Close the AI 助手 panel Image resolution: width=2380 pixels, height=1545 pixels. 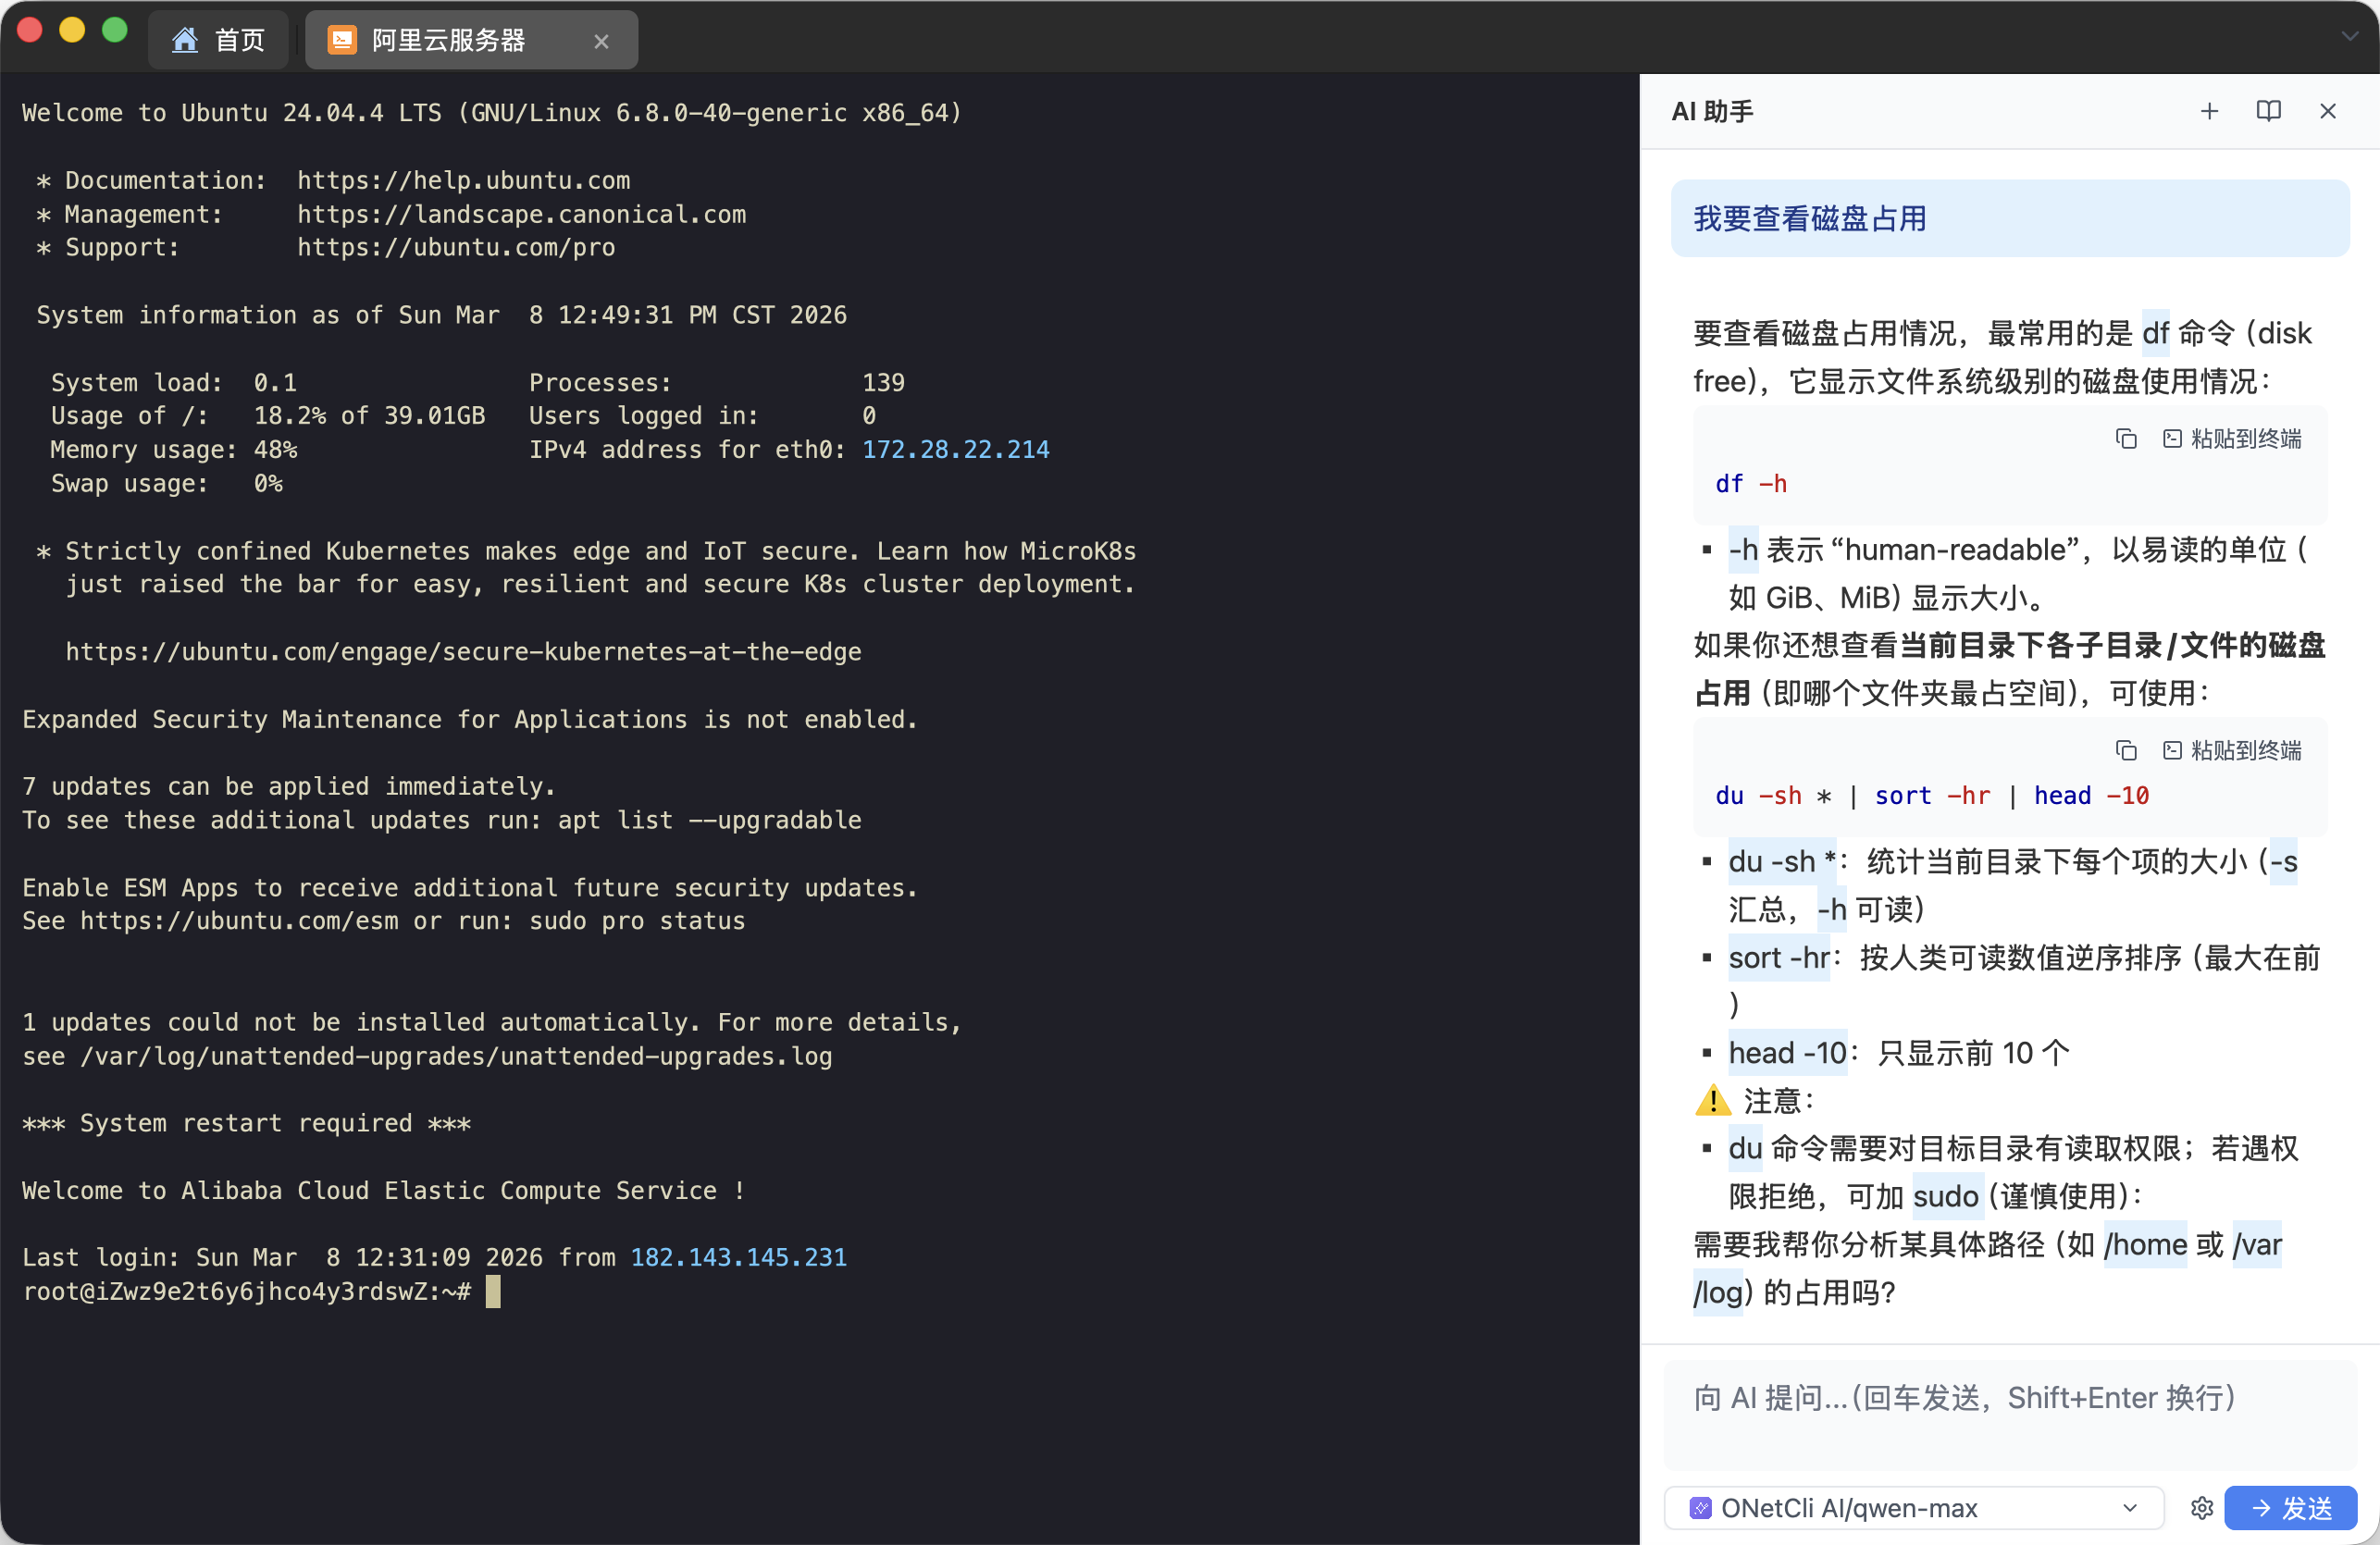(2327, 111)
